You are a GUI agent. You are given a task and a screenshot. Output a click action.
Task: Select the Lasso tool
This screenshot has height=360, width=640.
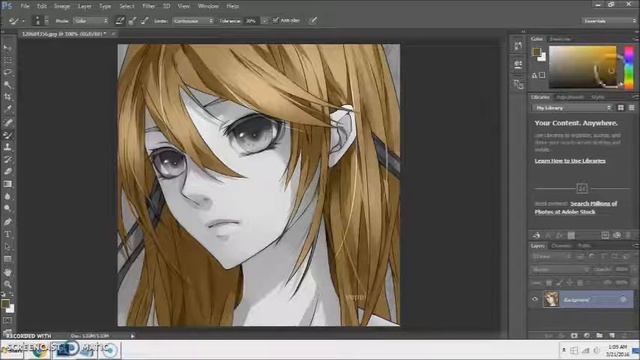pos(7,73)
